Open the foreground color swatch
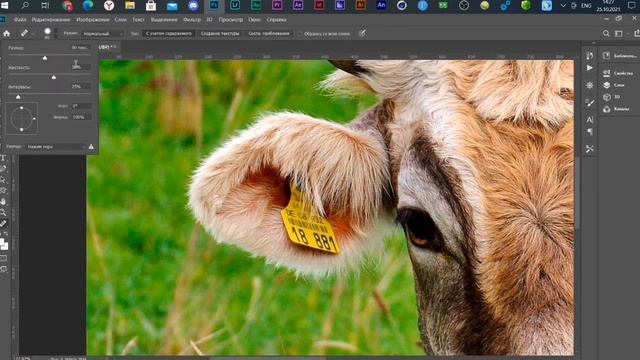This screenshot has height=360, width=640. coord(2,242)
